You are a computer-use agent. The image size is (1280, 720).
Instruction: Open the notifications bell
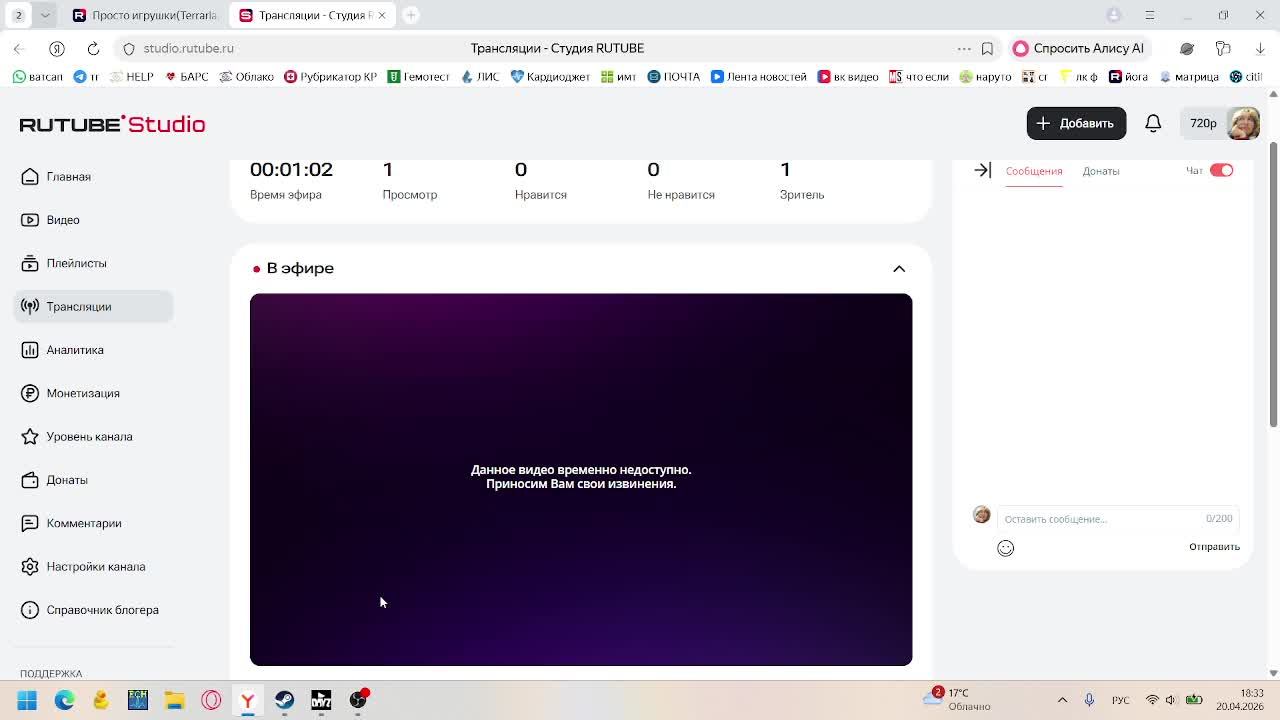pyautogui.click(x=1153, y=123)
